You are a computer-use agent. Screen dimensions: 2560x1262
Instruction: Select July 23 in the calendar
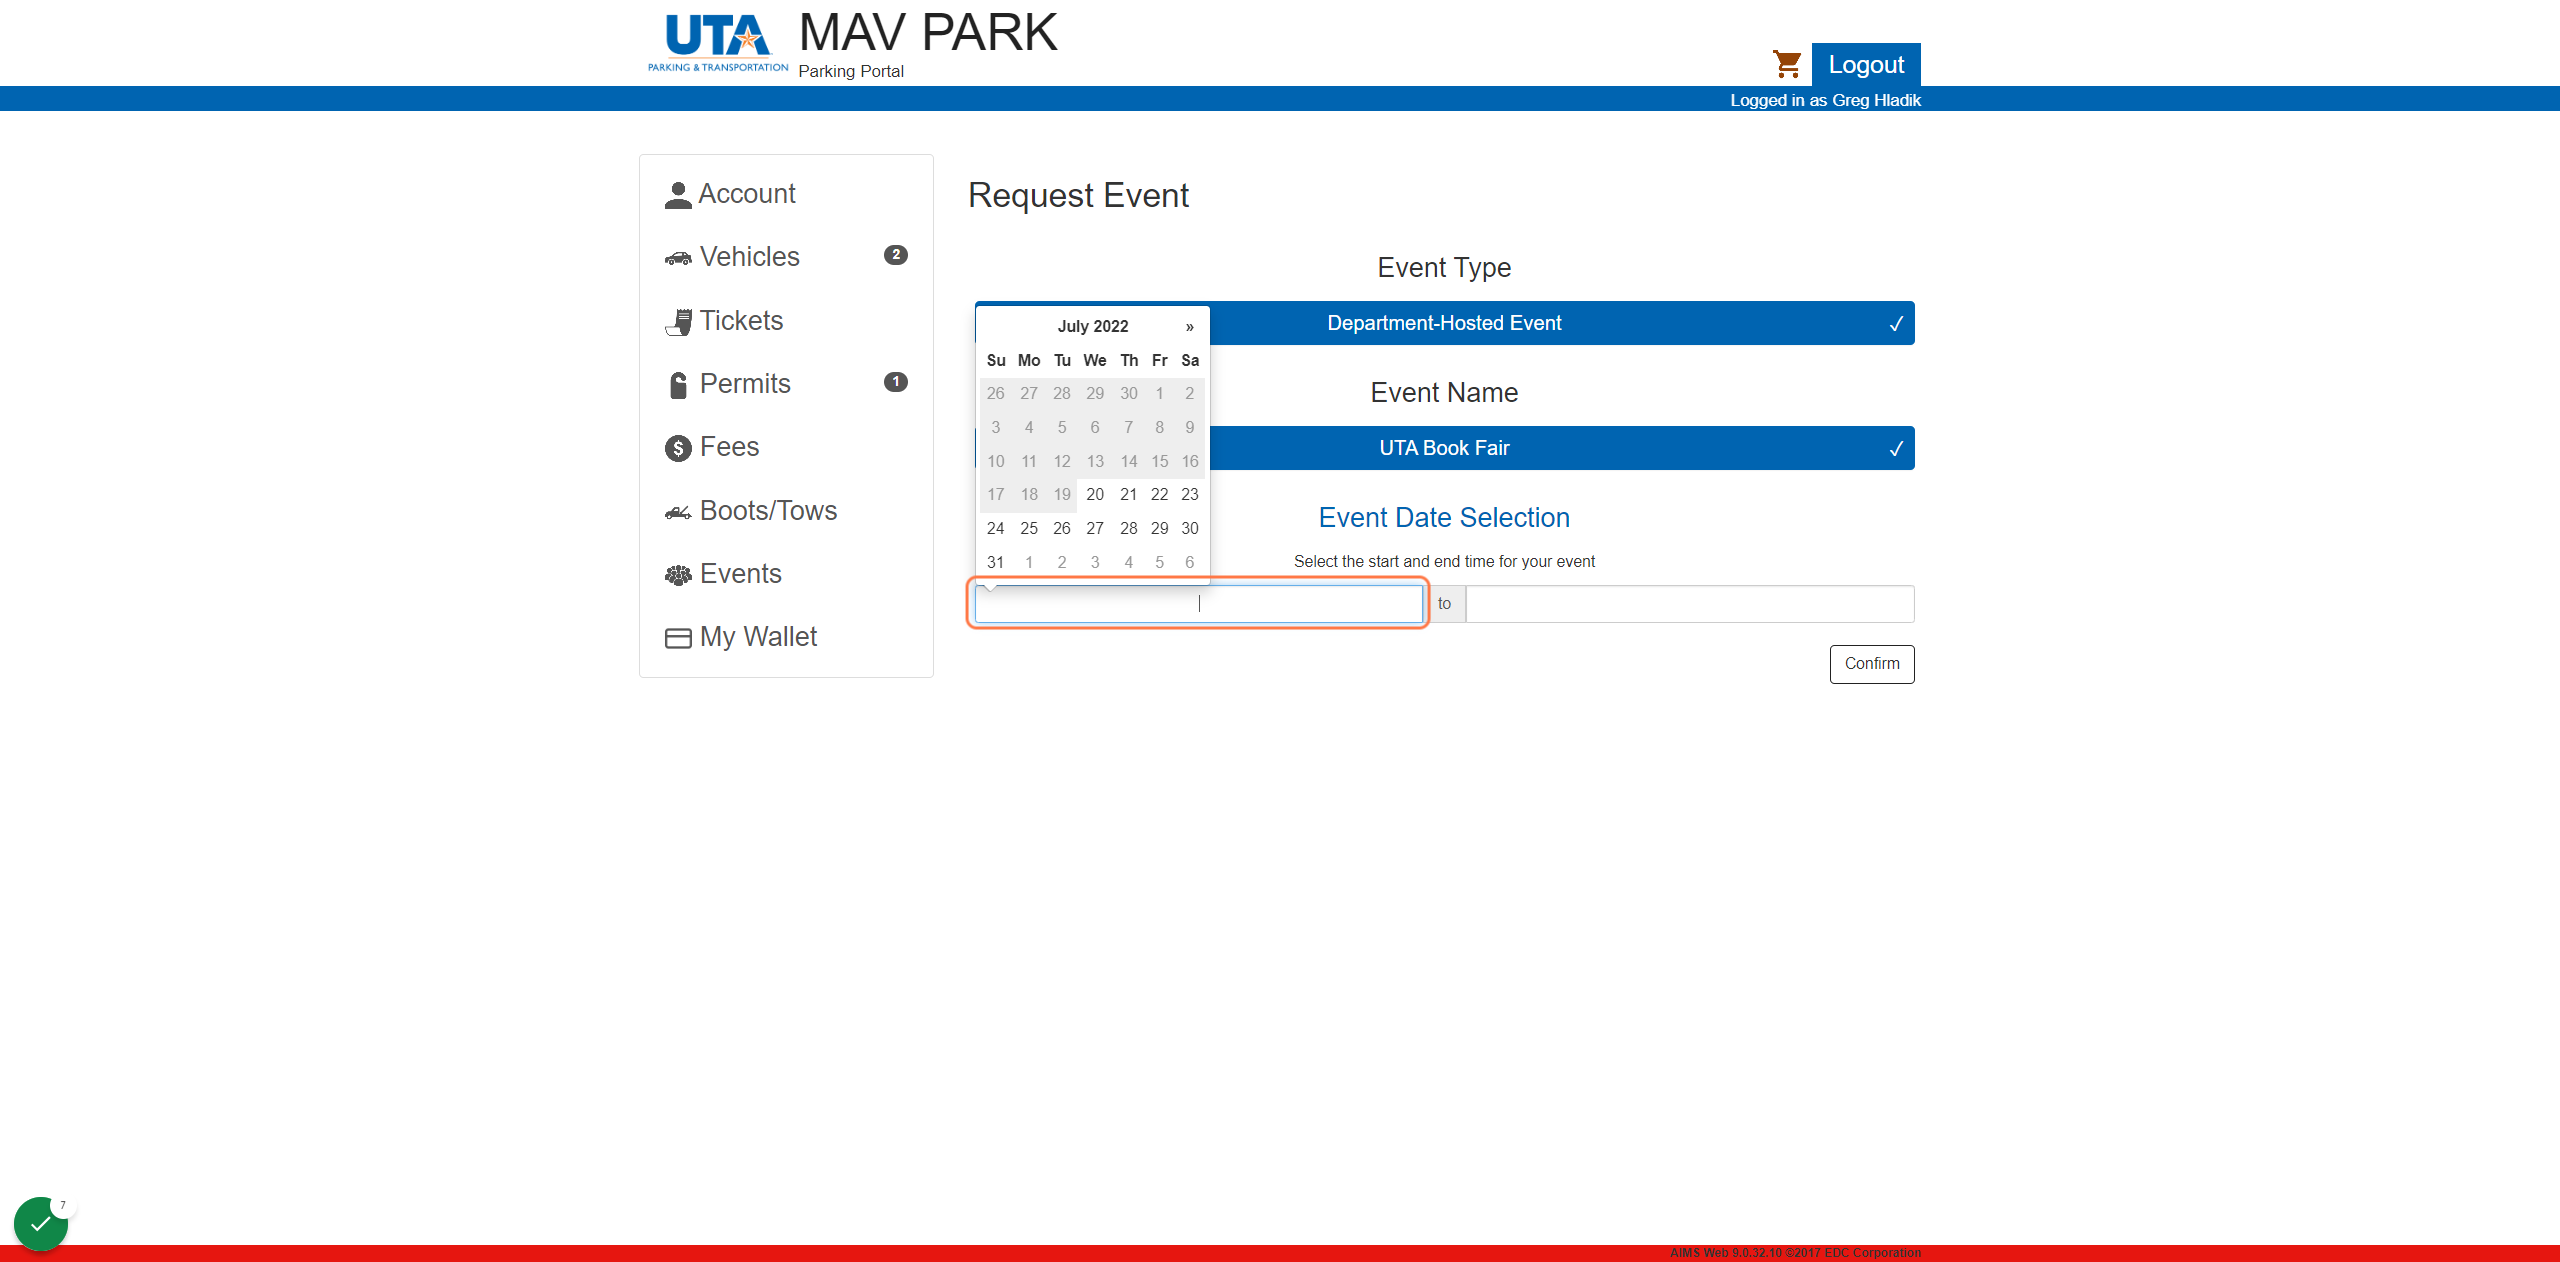pyautogui.click(x=1190, y=494)
